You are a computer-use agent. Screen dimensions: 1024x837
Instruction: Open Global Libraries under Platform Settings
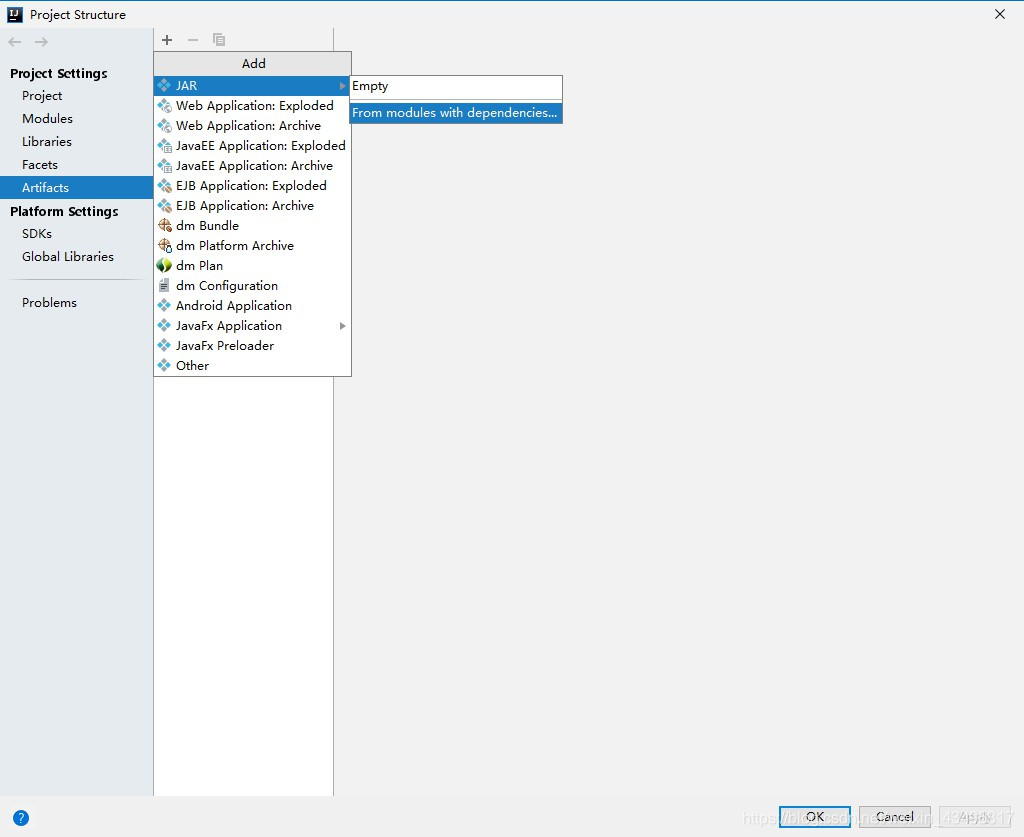[76, 257]
